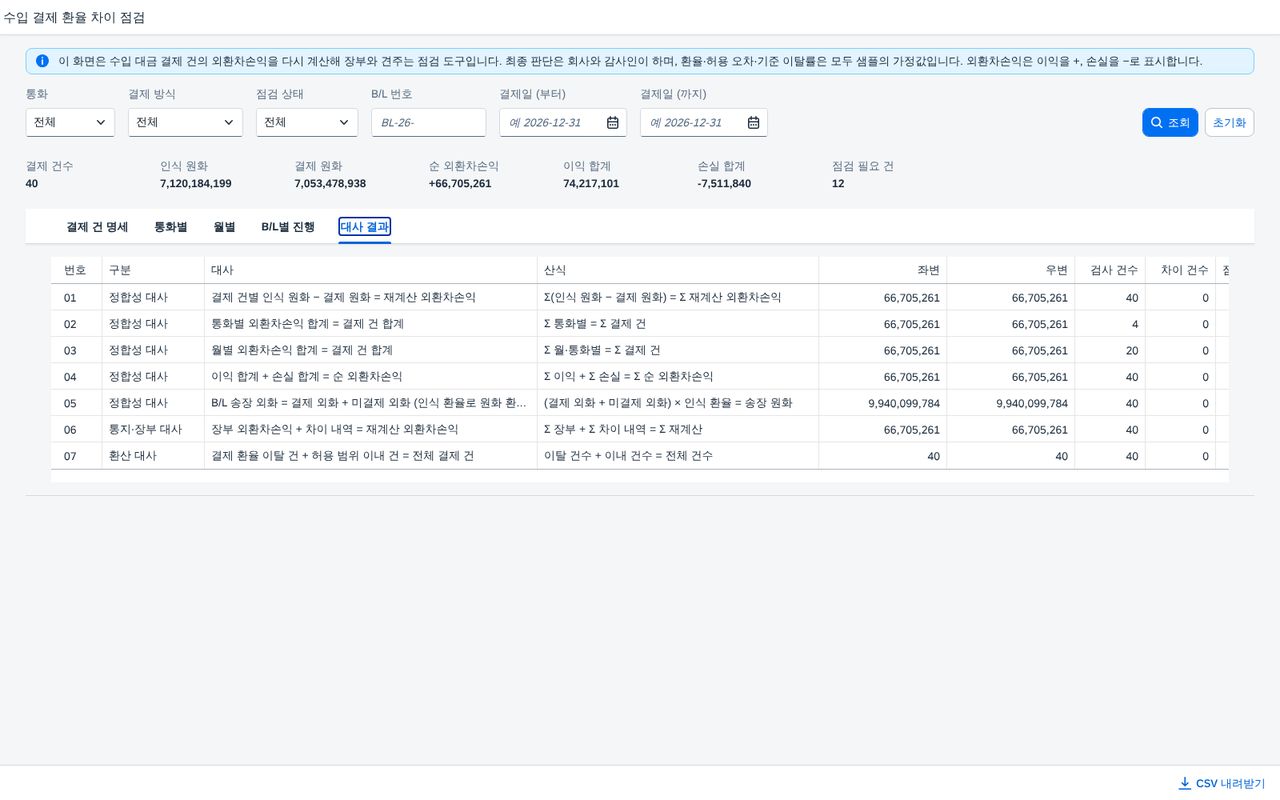The height and width of the screenshot is (800, 1280).
Task: Click the 이익 합계 value 74,217,101
Action: point(591,184)
